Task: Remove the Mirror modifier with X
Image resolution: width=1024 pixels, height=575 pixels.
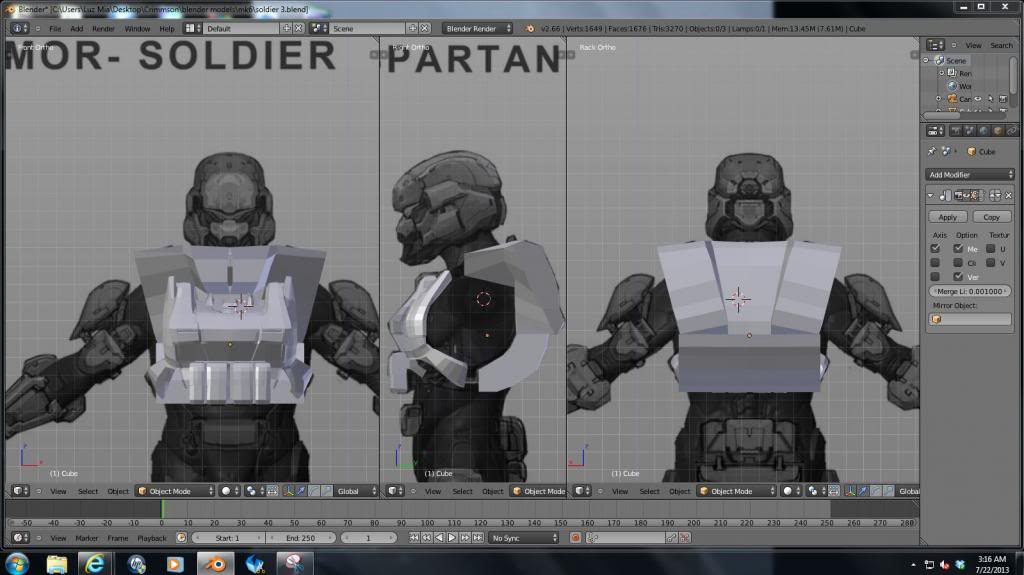Action: pos(1008,196)
